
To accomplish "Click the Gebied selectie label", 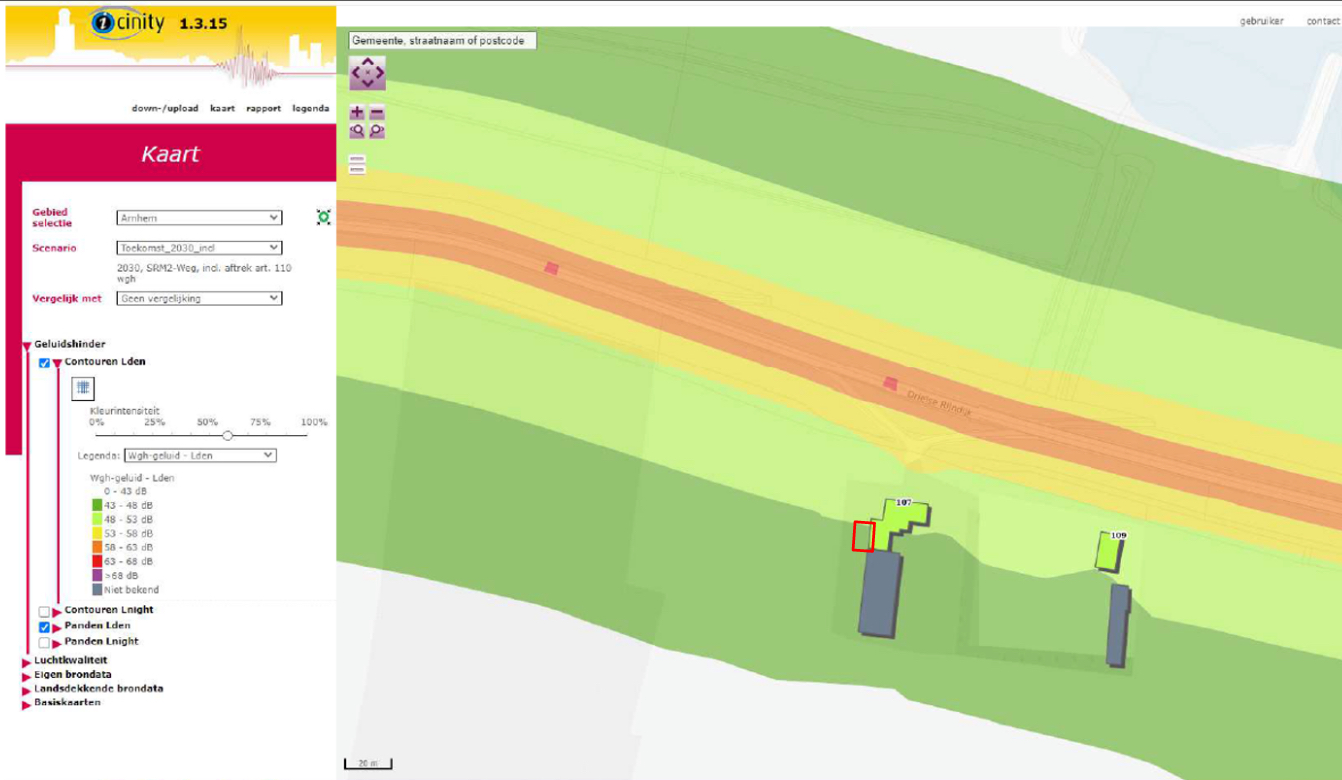I will coord(51,217).
